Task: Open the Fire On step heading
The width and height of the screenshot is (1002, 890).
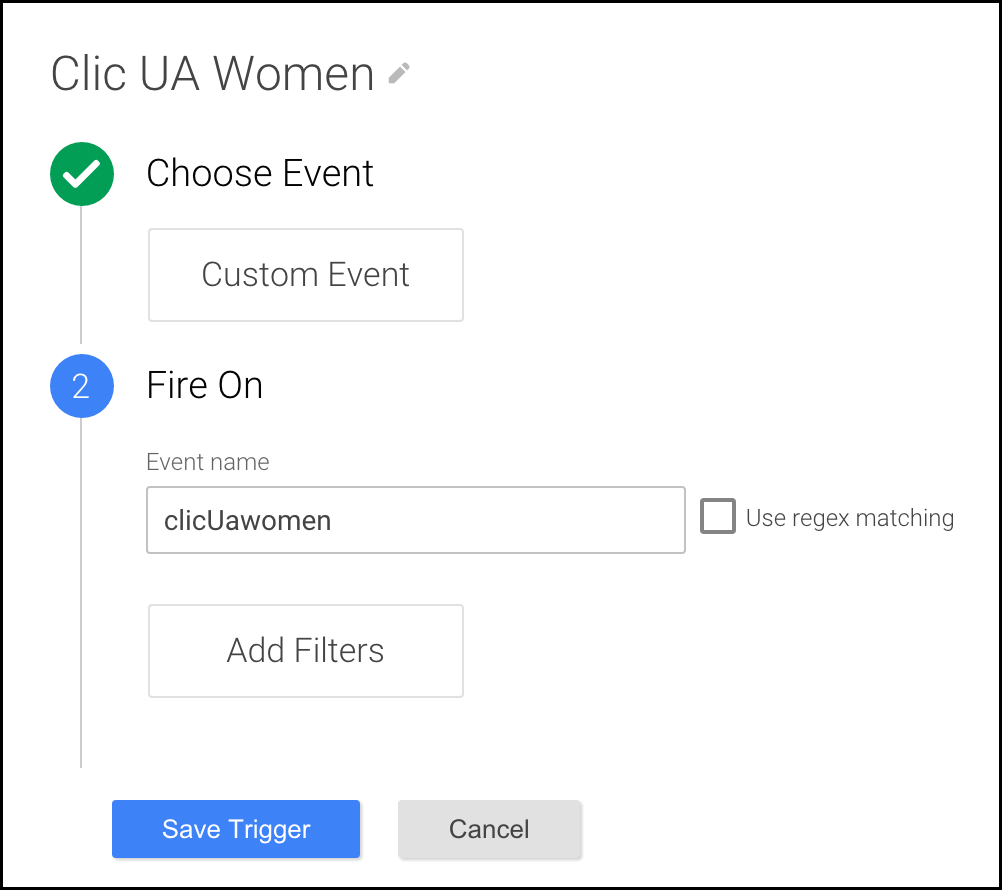Action: [204, 385]
